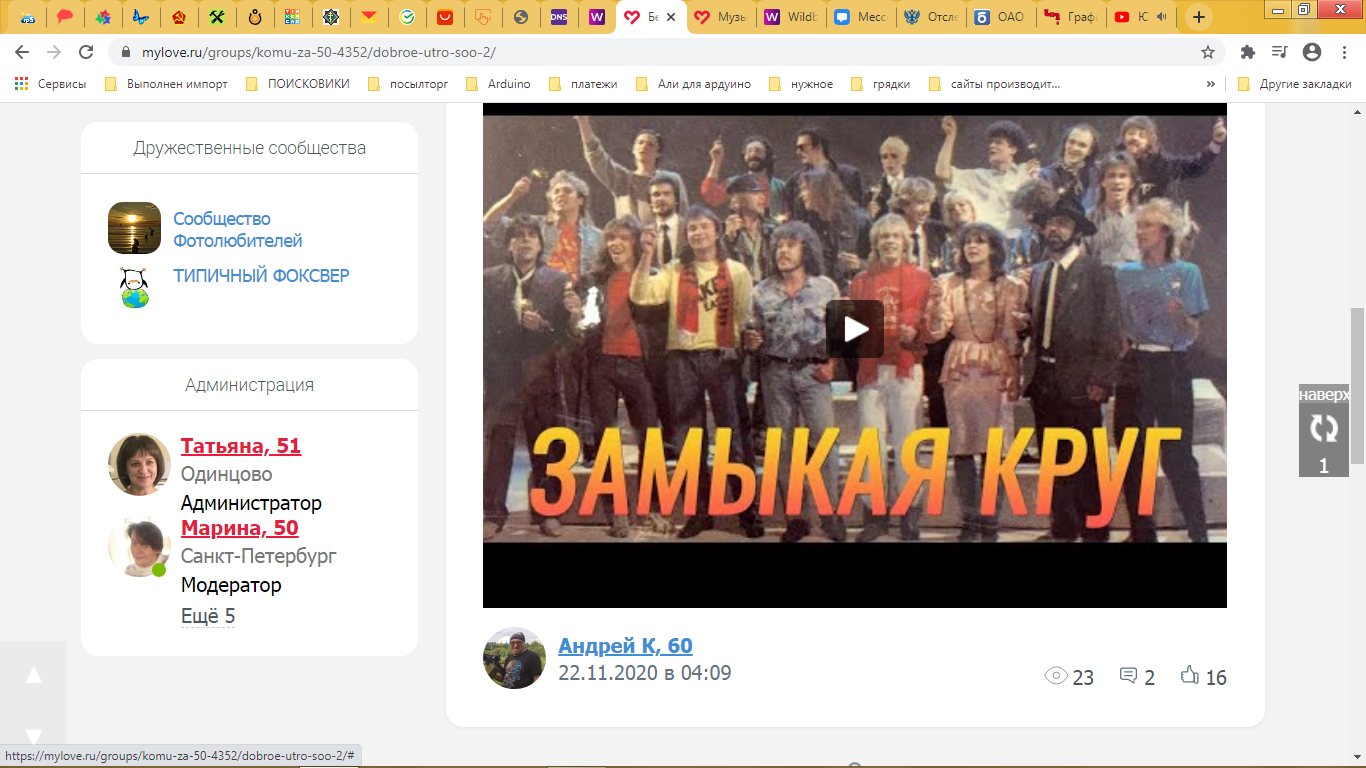Click the sunset community thumbnail
Viewport: 1366px width, 768px height.
pyautogui.click(x=135, y=228)
